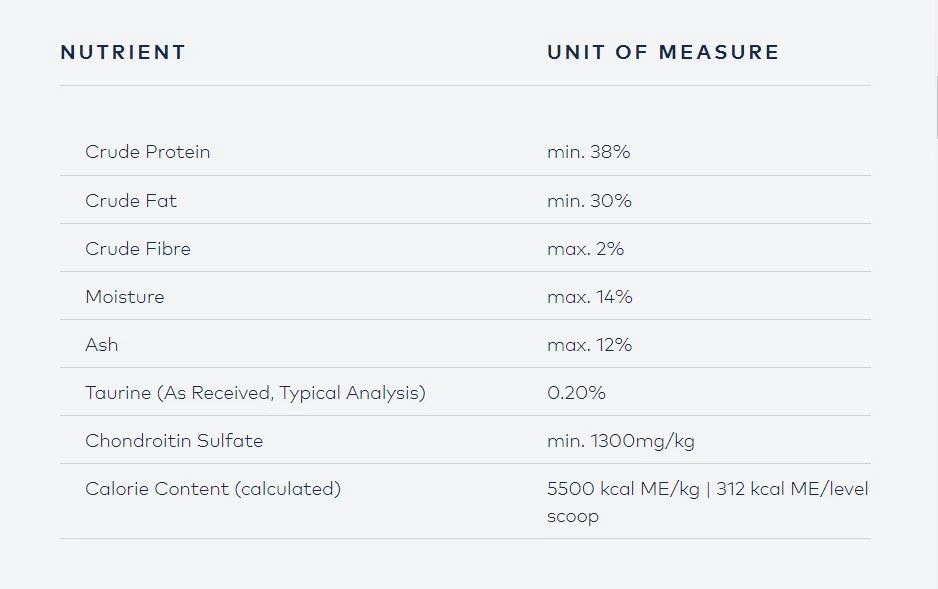The image size is (938, 589).
Task: Select the Crude Fibre row label
Action: point(138,248)
